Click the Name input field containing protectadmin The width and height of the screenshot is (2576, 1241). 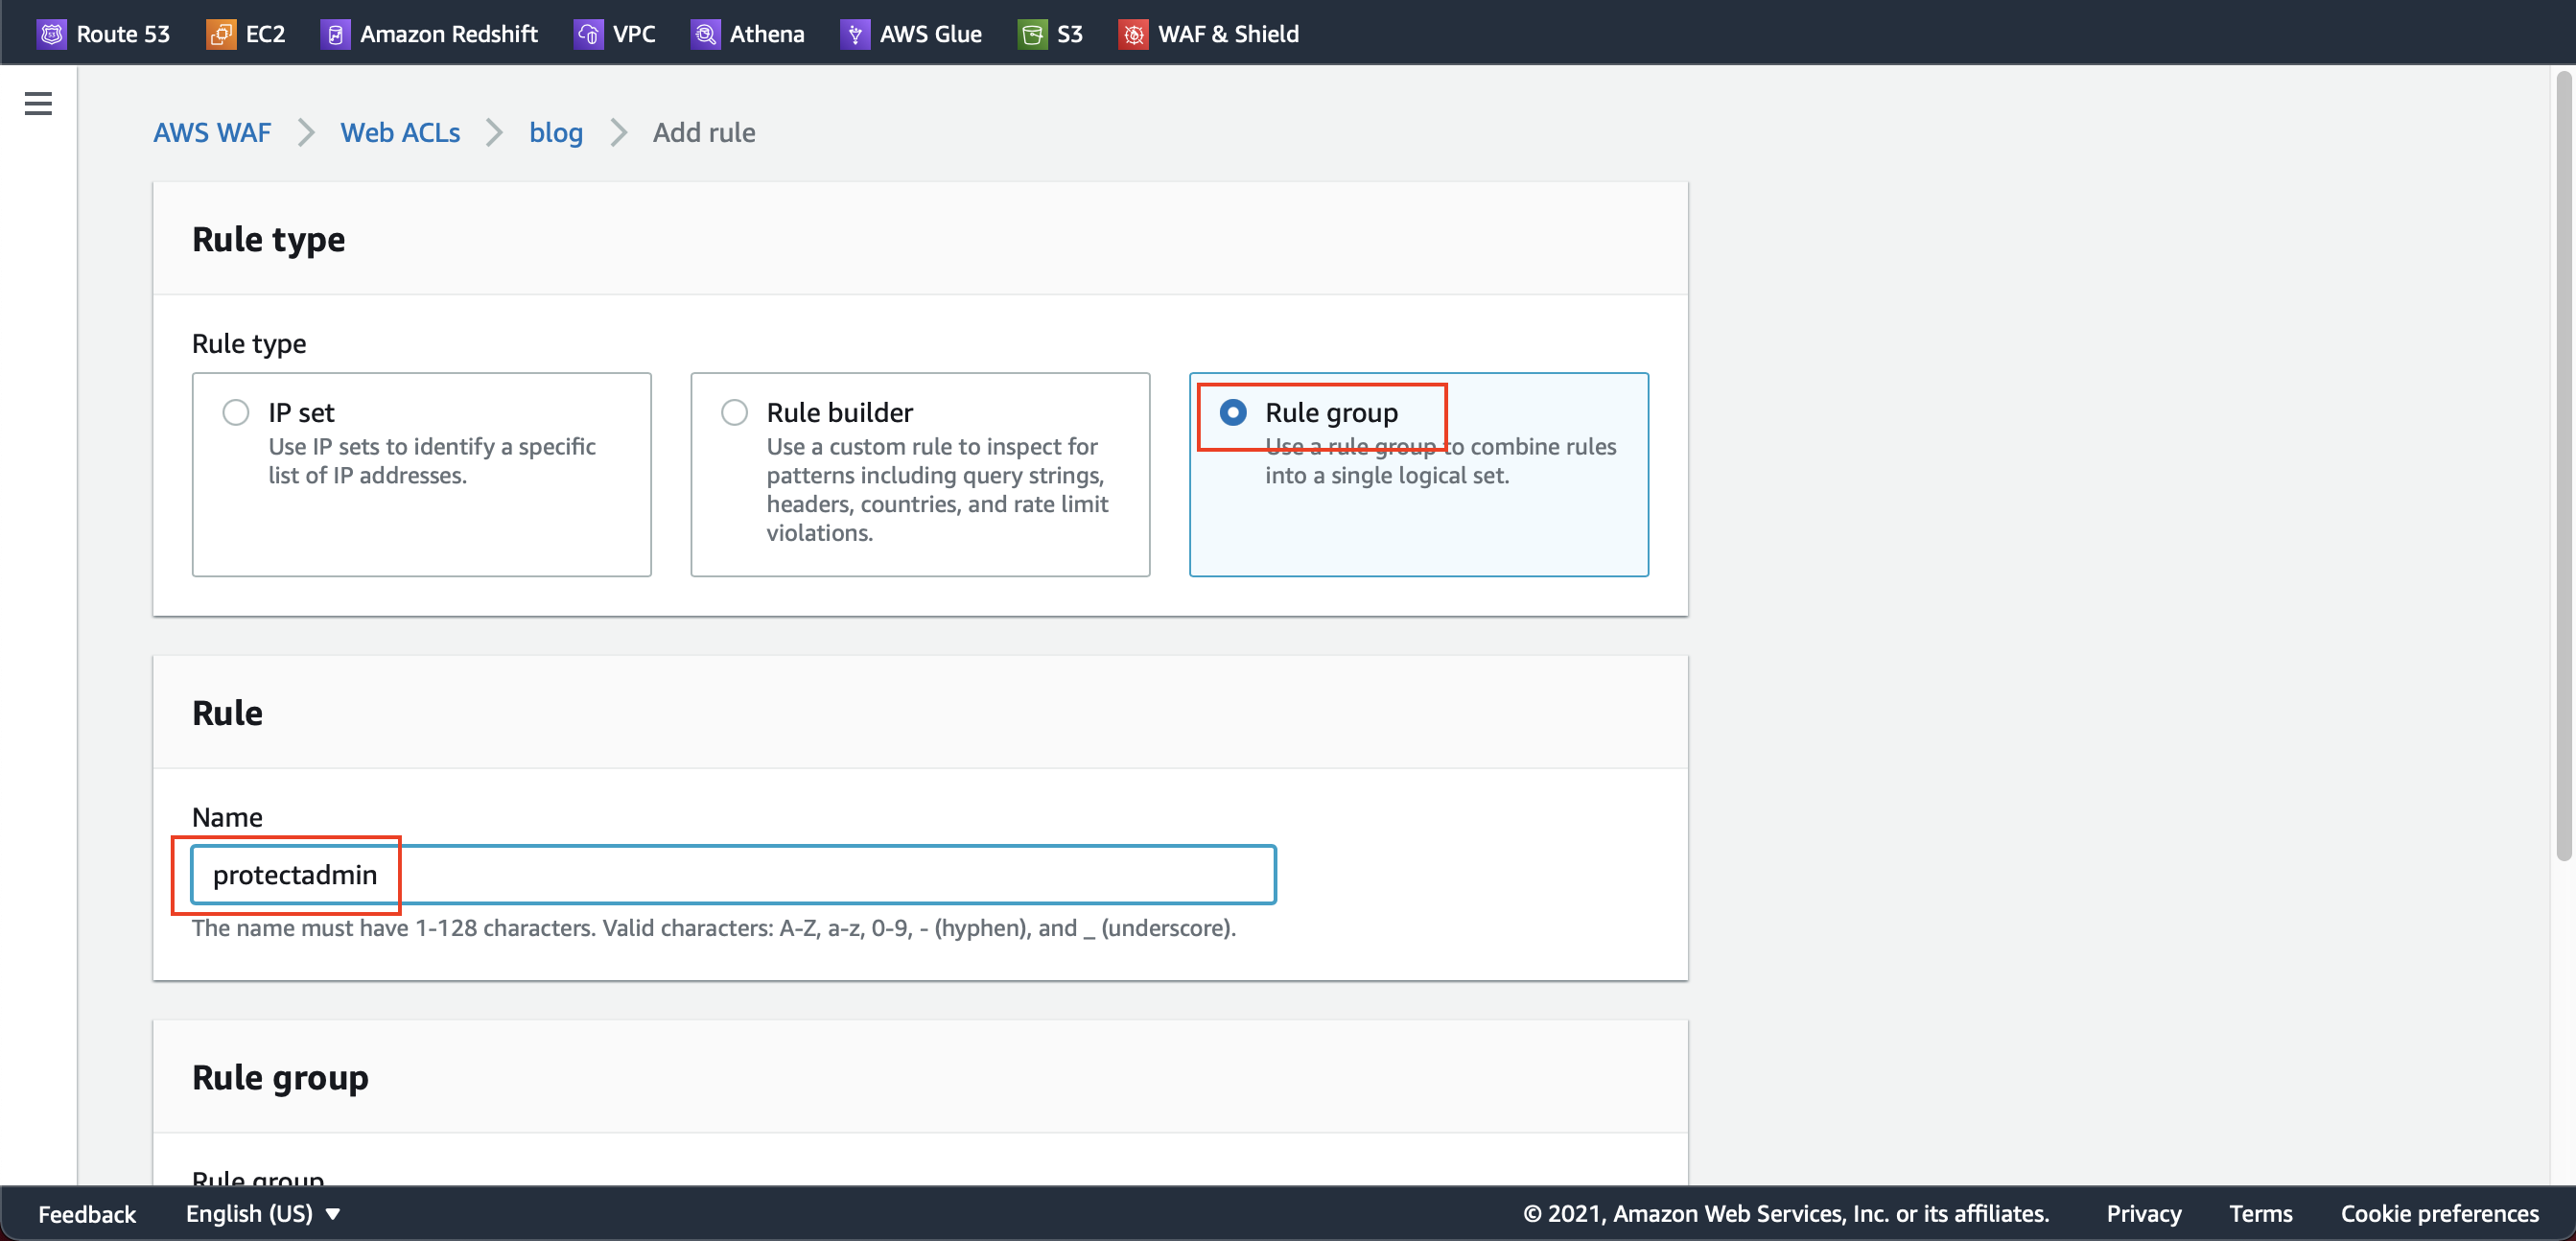733,874
